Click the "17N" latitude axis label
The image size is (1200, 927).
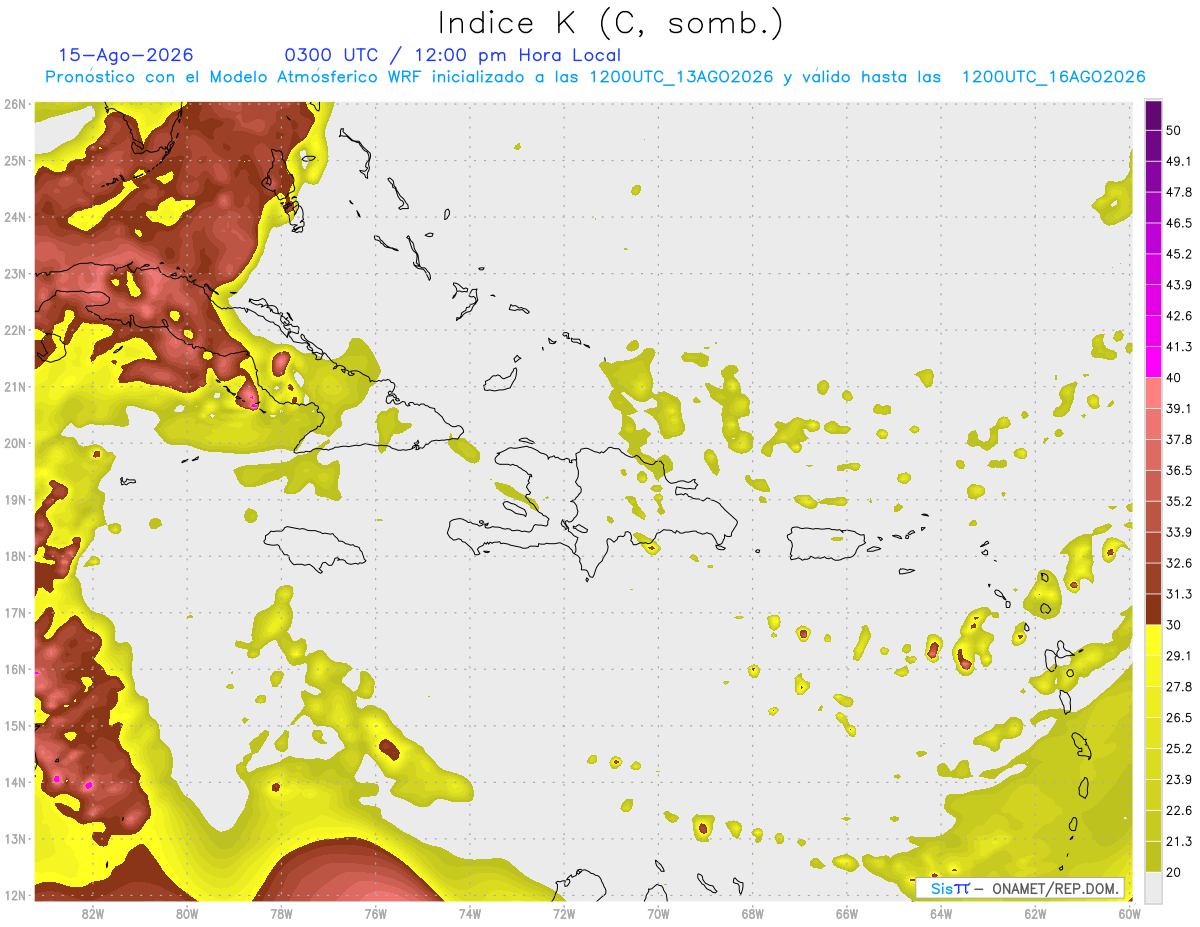point(15,612)
